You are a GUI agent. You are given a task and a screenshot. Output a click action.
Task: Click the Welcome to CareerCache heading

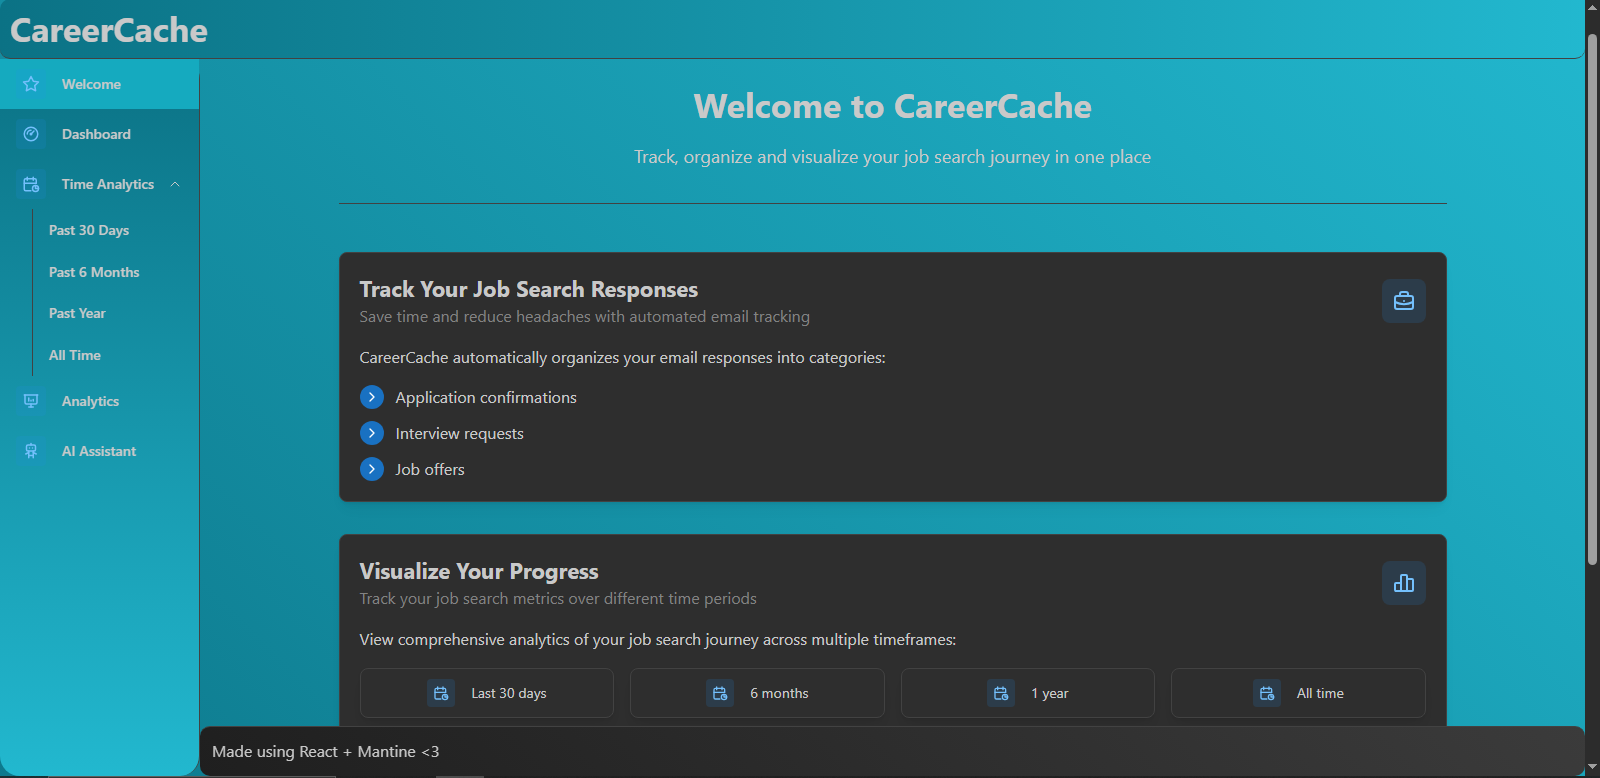[x=892, y=106]
